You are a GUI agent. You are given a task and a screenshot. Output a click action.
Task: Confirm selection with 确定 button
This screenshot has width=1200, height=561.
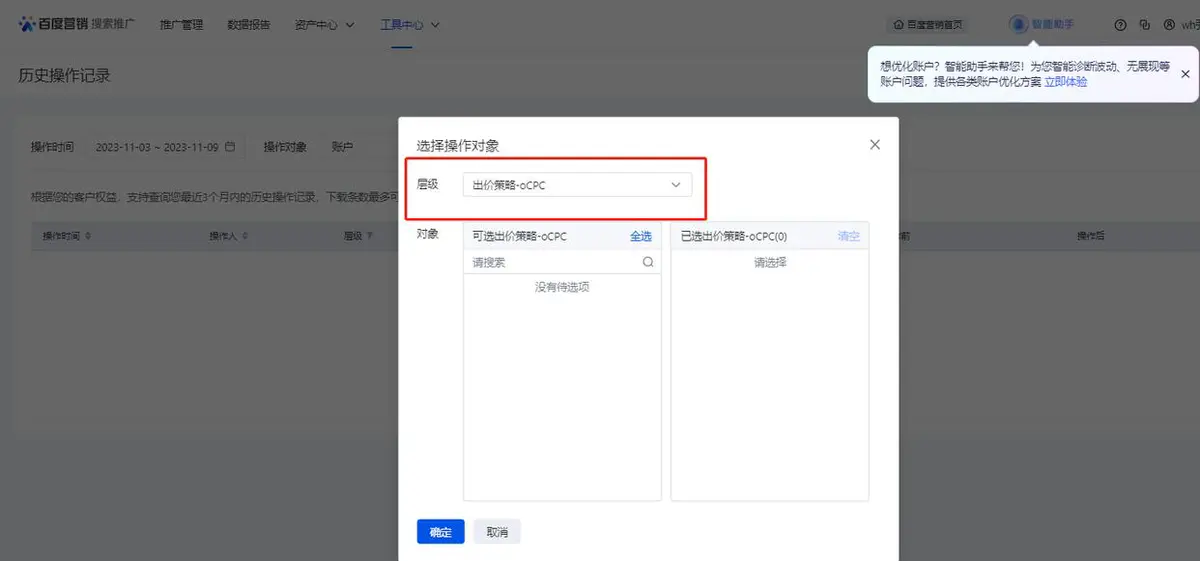click(440, 532)
